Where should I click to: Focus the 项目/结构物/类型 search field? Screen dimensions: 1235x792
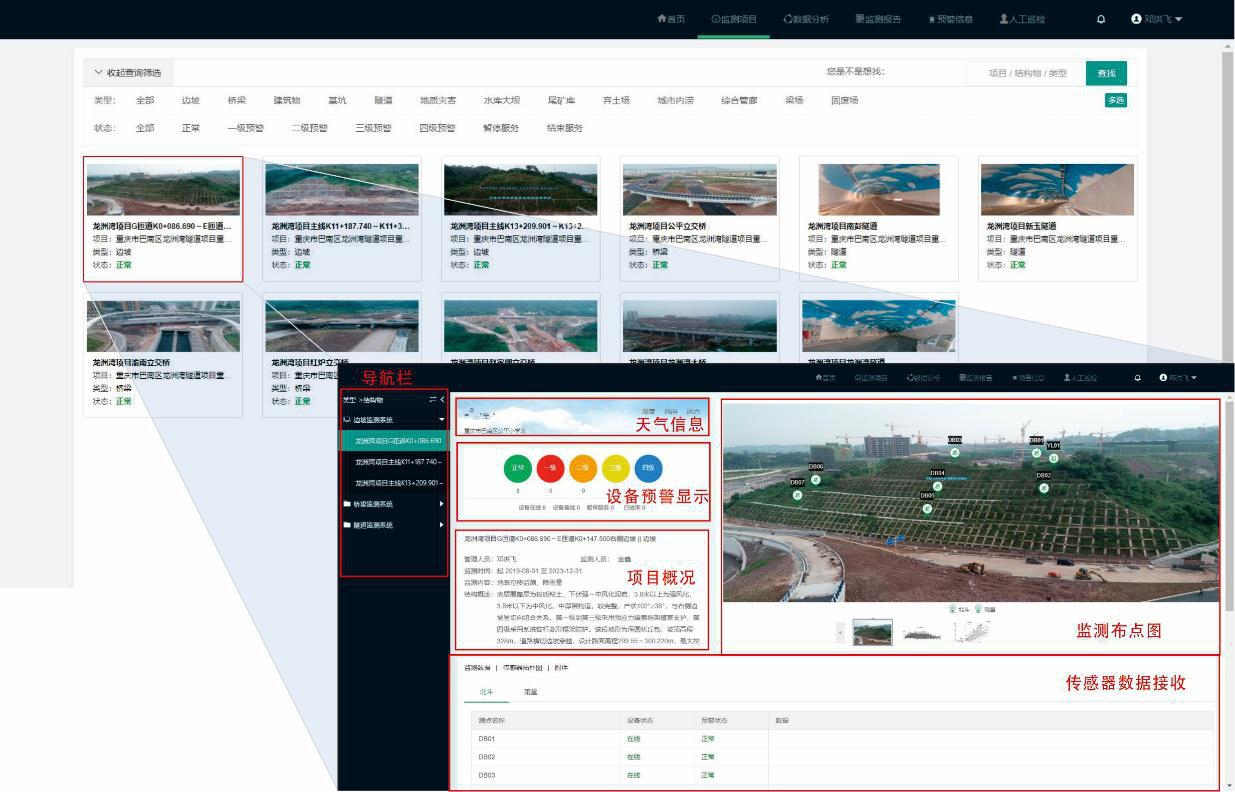click(x=1026, y=73)
